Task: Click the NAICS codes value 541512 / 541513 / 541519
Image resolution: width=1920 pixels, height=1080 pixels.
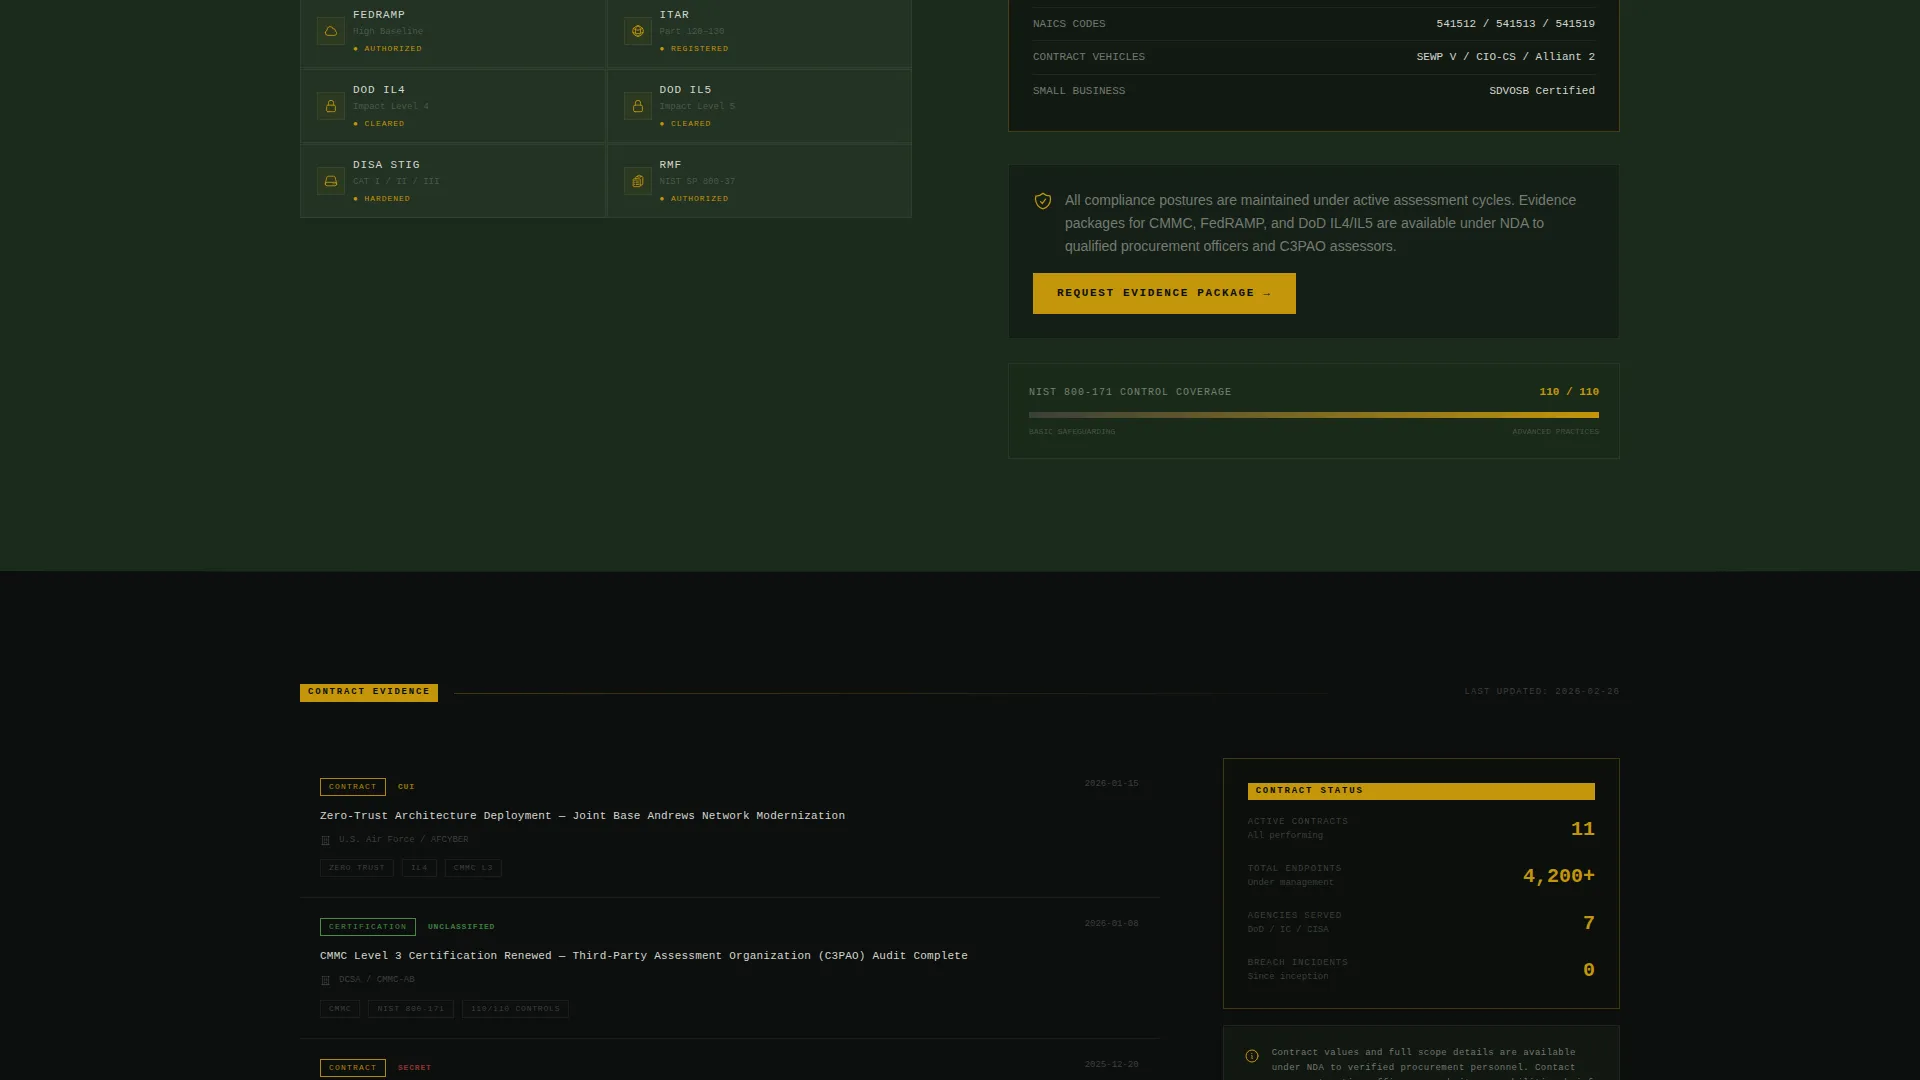Action: tap(1516, 24)
